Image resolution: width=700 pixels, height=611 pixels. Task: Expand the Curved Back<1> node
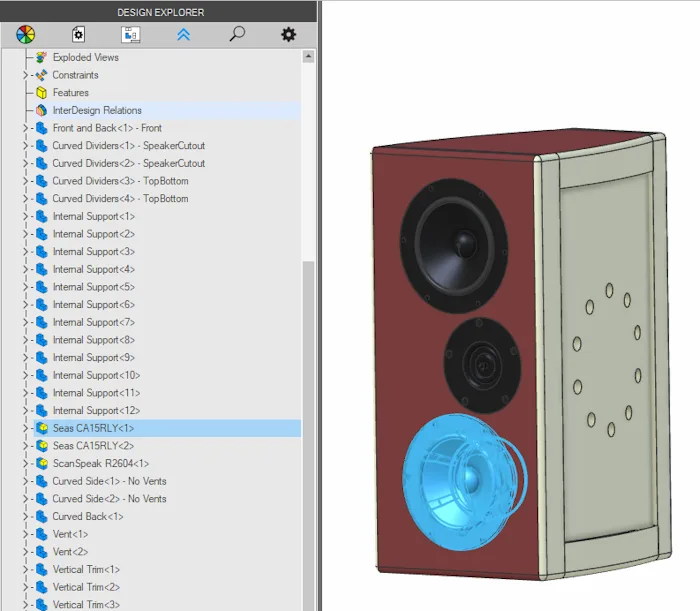point(25,516)
